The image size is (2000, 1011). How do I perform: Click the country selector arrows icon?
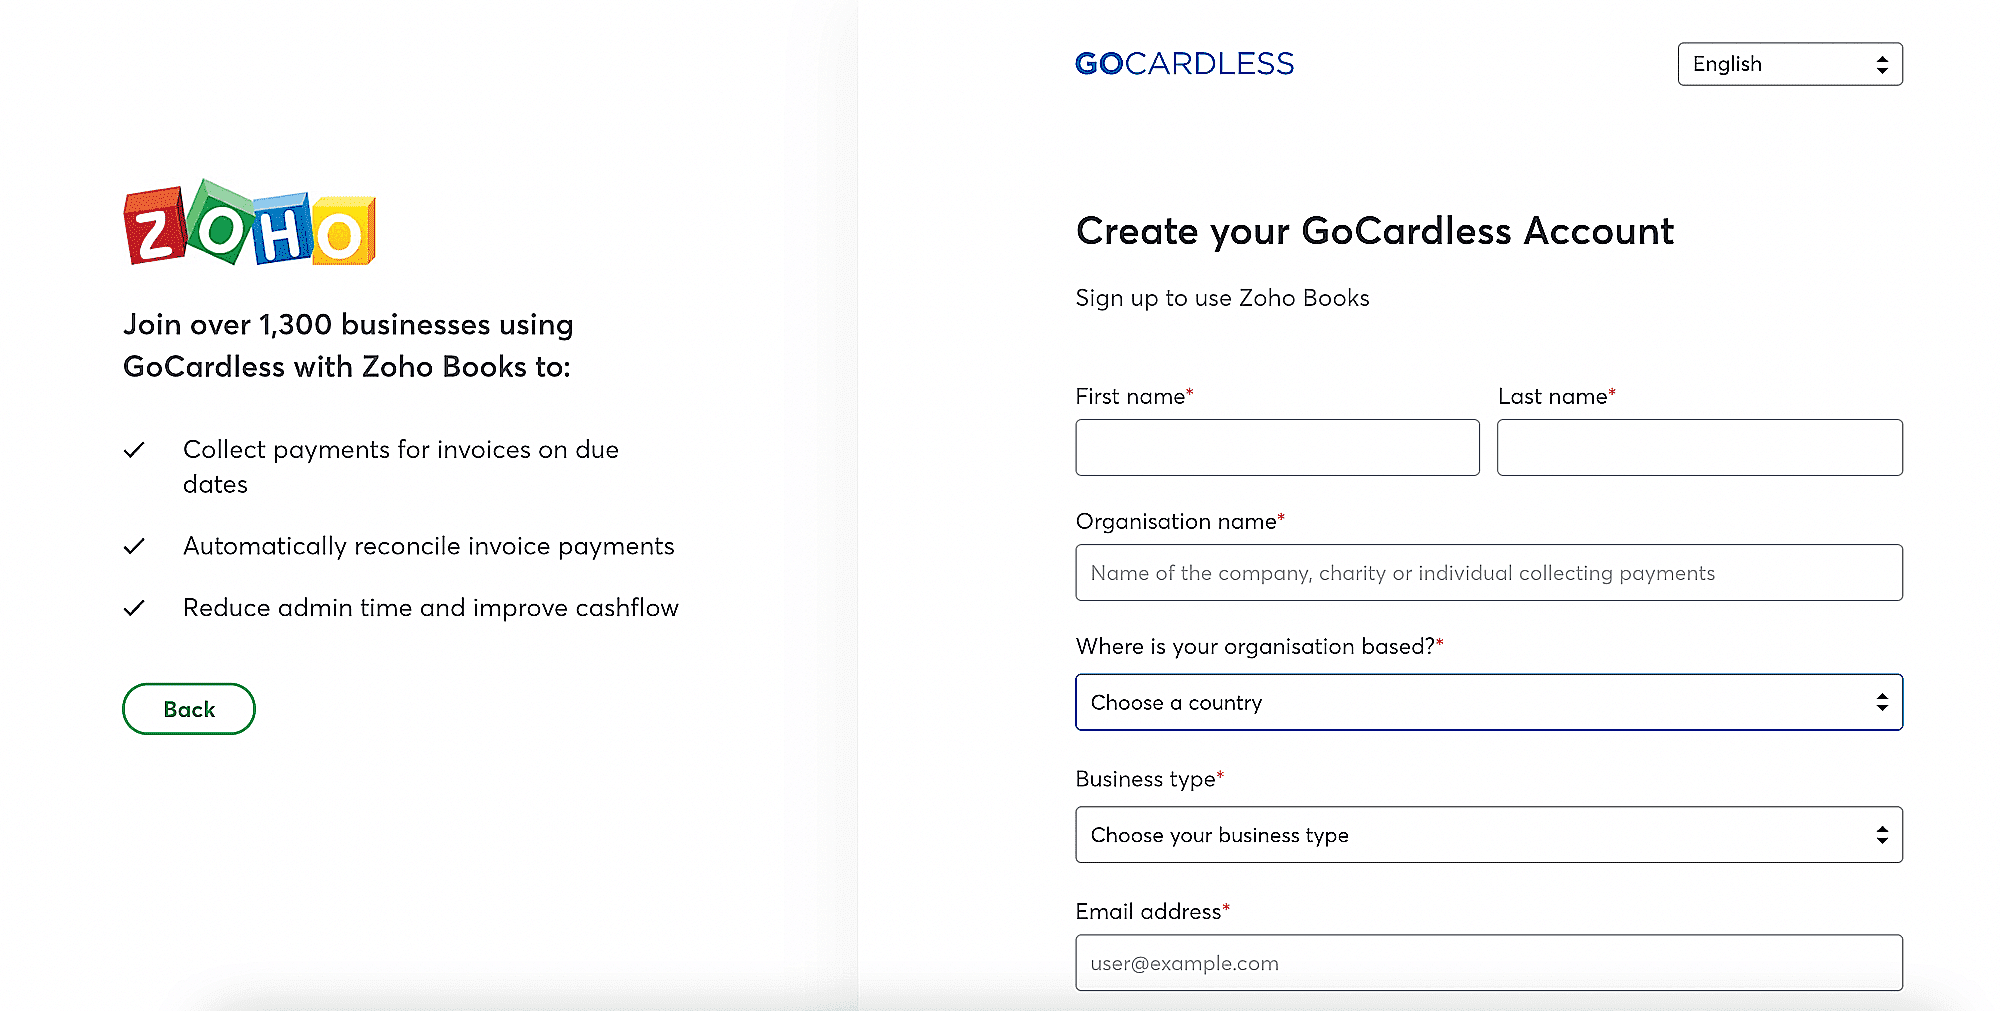(1882, 703)
